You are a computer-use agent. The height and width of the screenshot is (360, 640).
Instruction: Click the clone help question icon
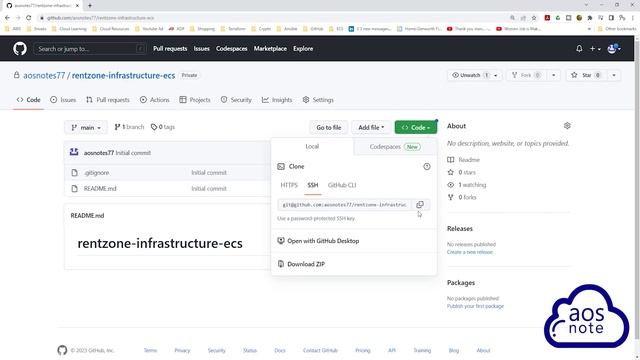click(427, 167)
